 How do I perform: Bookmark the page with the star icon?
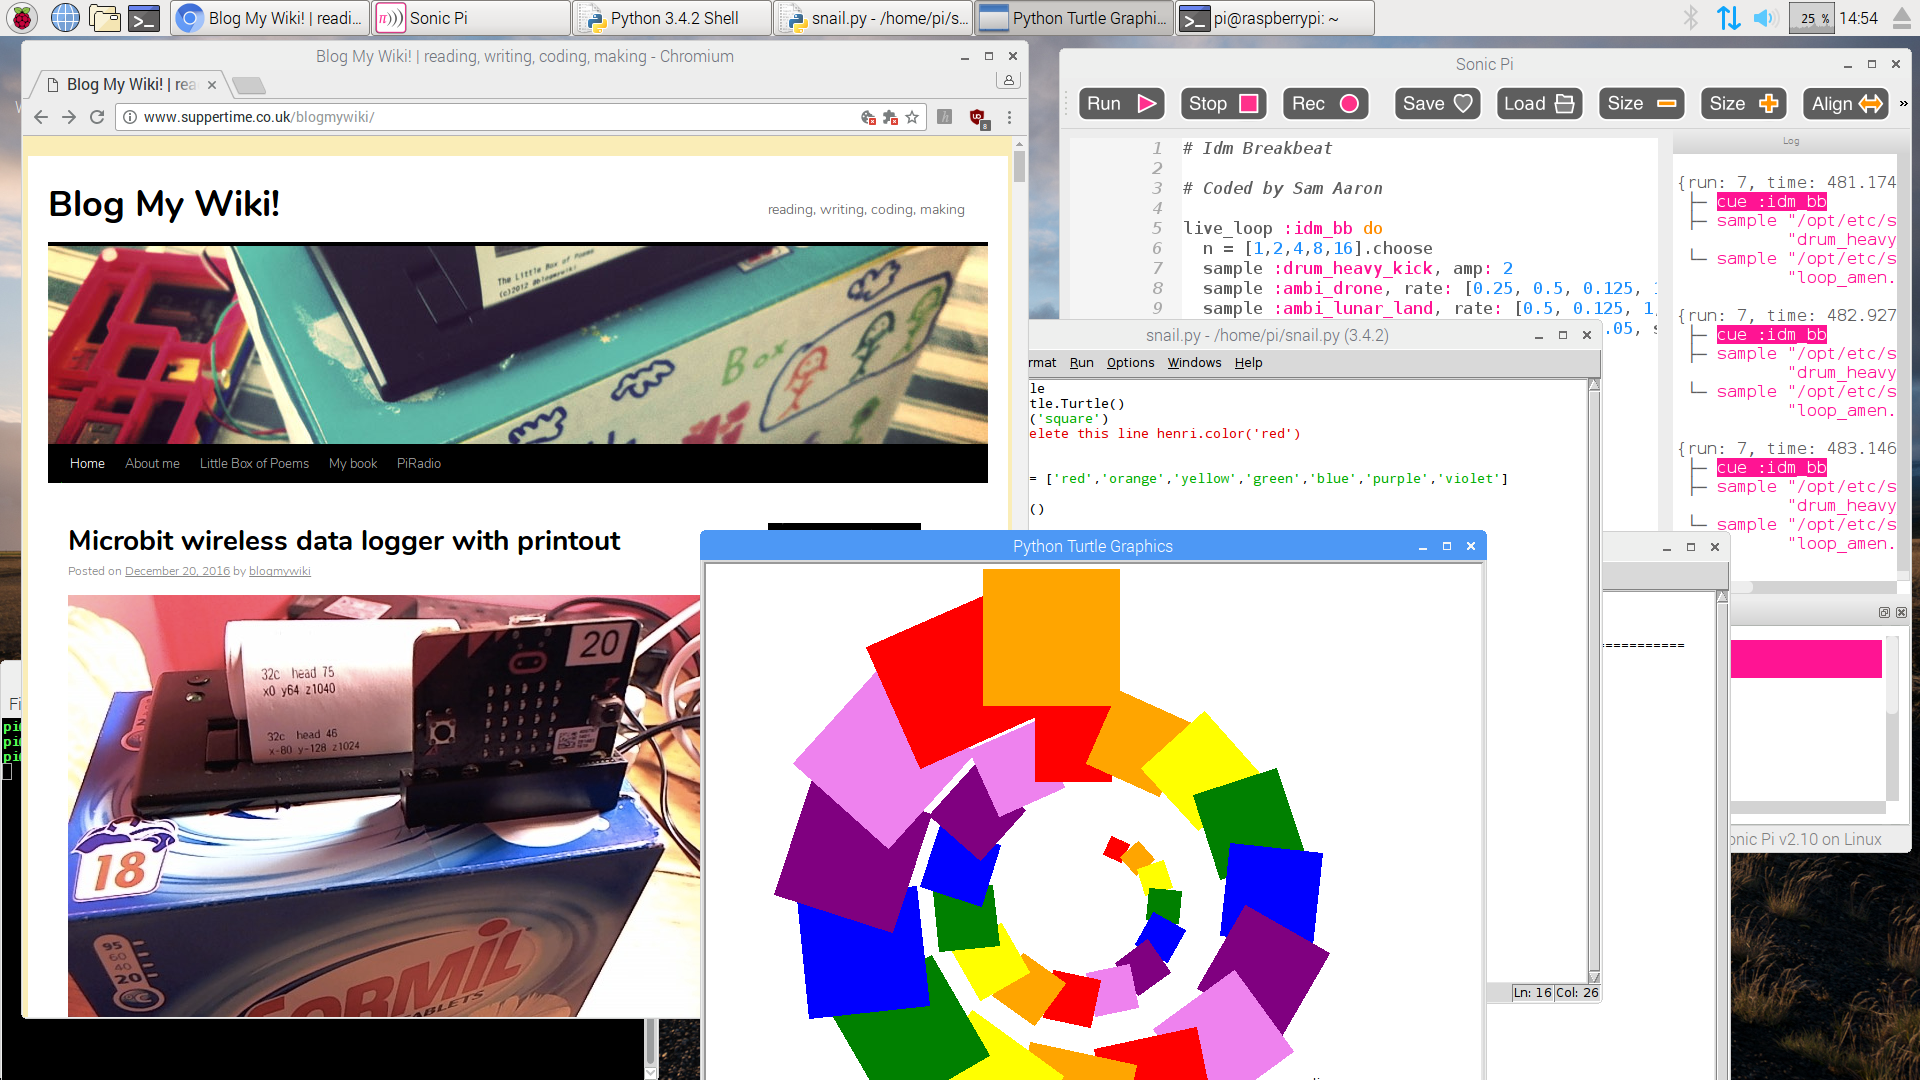click(912, 118)
